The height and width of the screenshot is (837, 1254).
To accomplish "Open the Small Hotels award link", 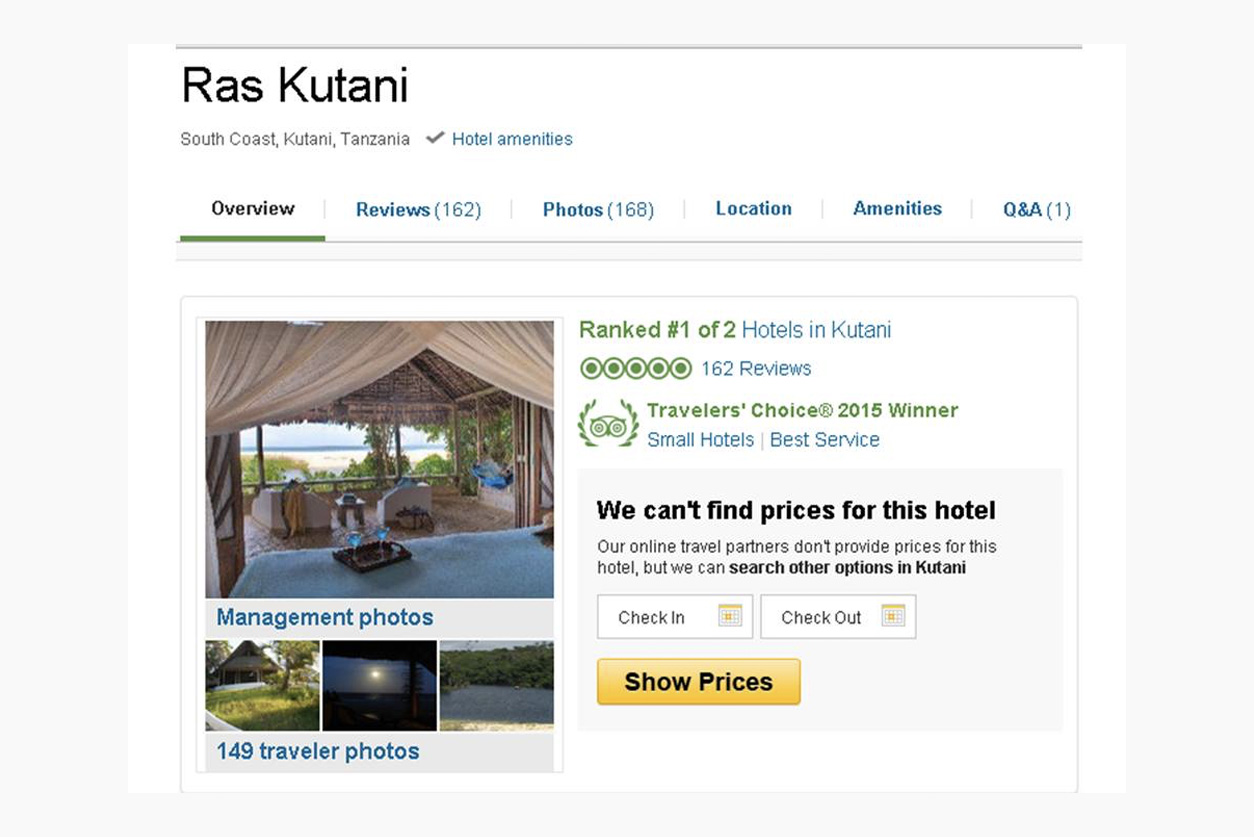I will [x=700, y=440].
